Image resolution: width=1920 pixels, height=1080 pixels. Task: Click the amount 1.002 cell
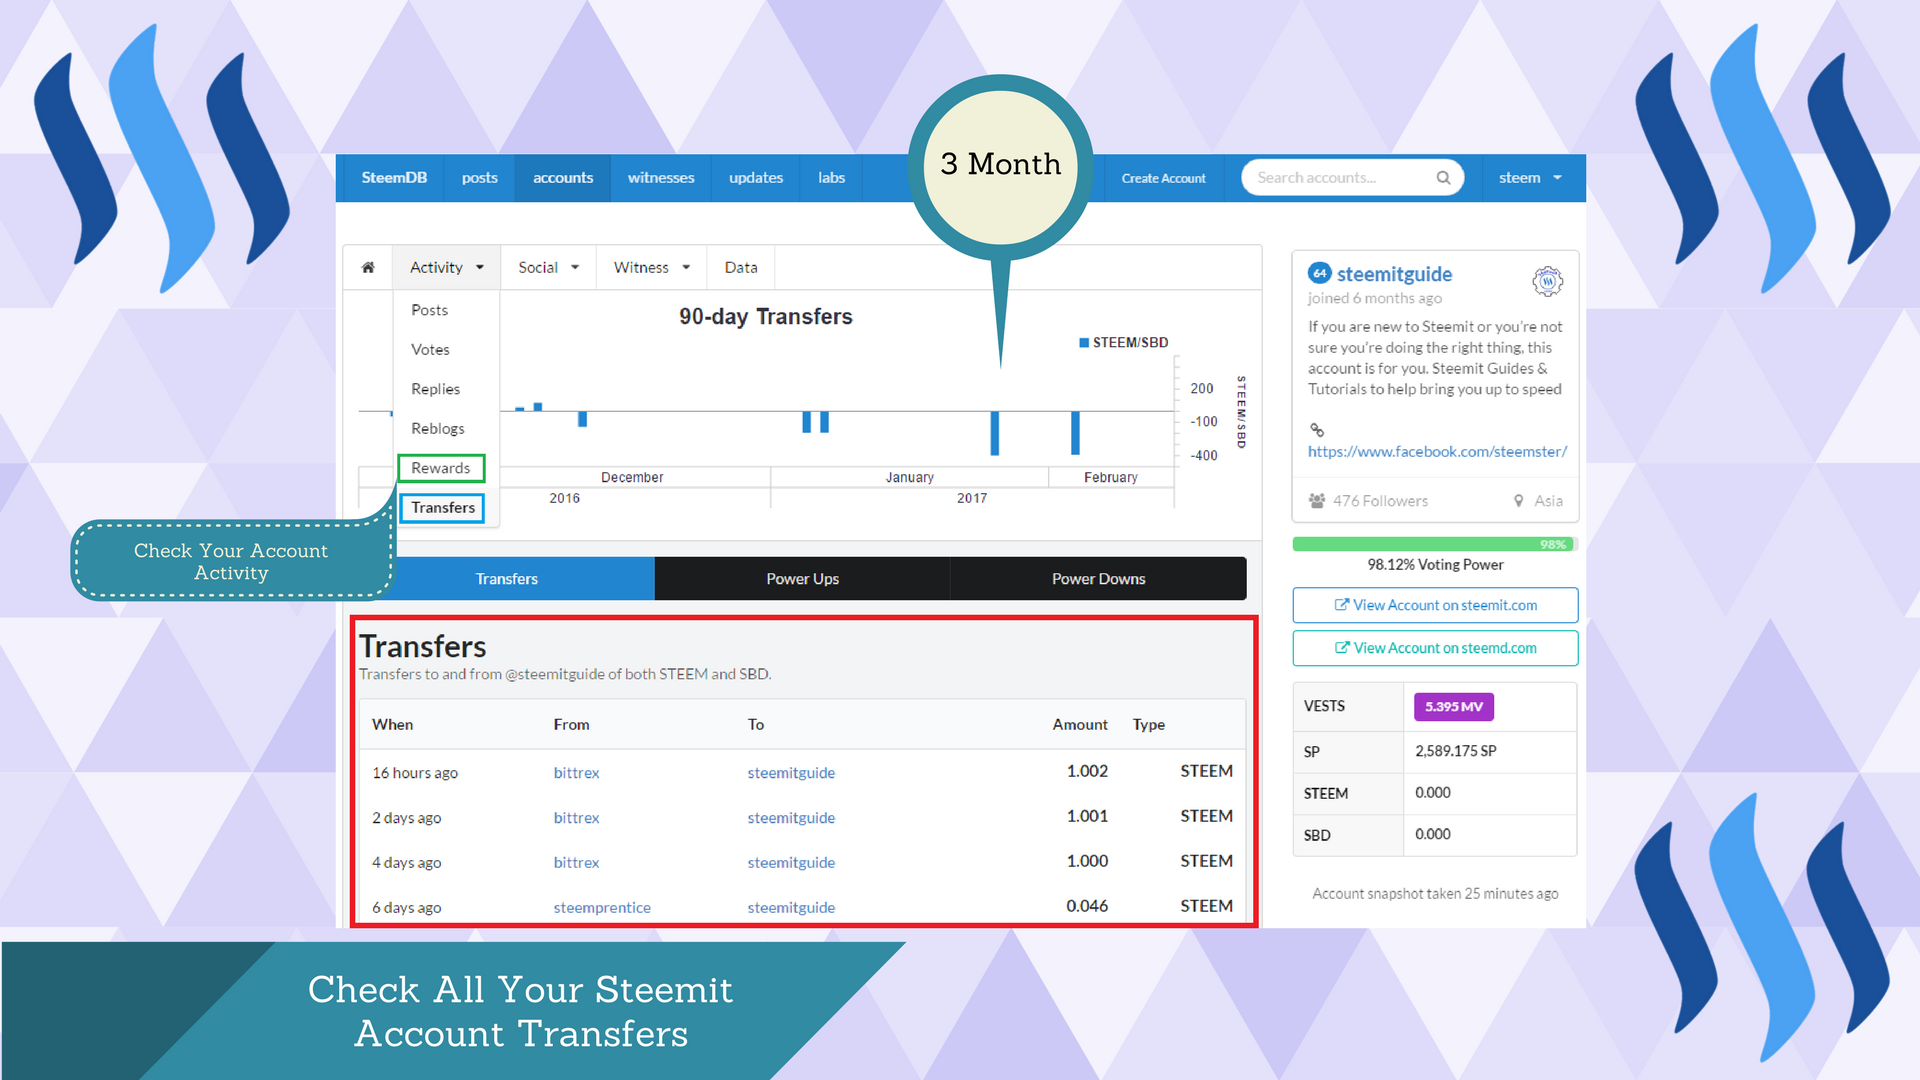[x=1087, y=771]
